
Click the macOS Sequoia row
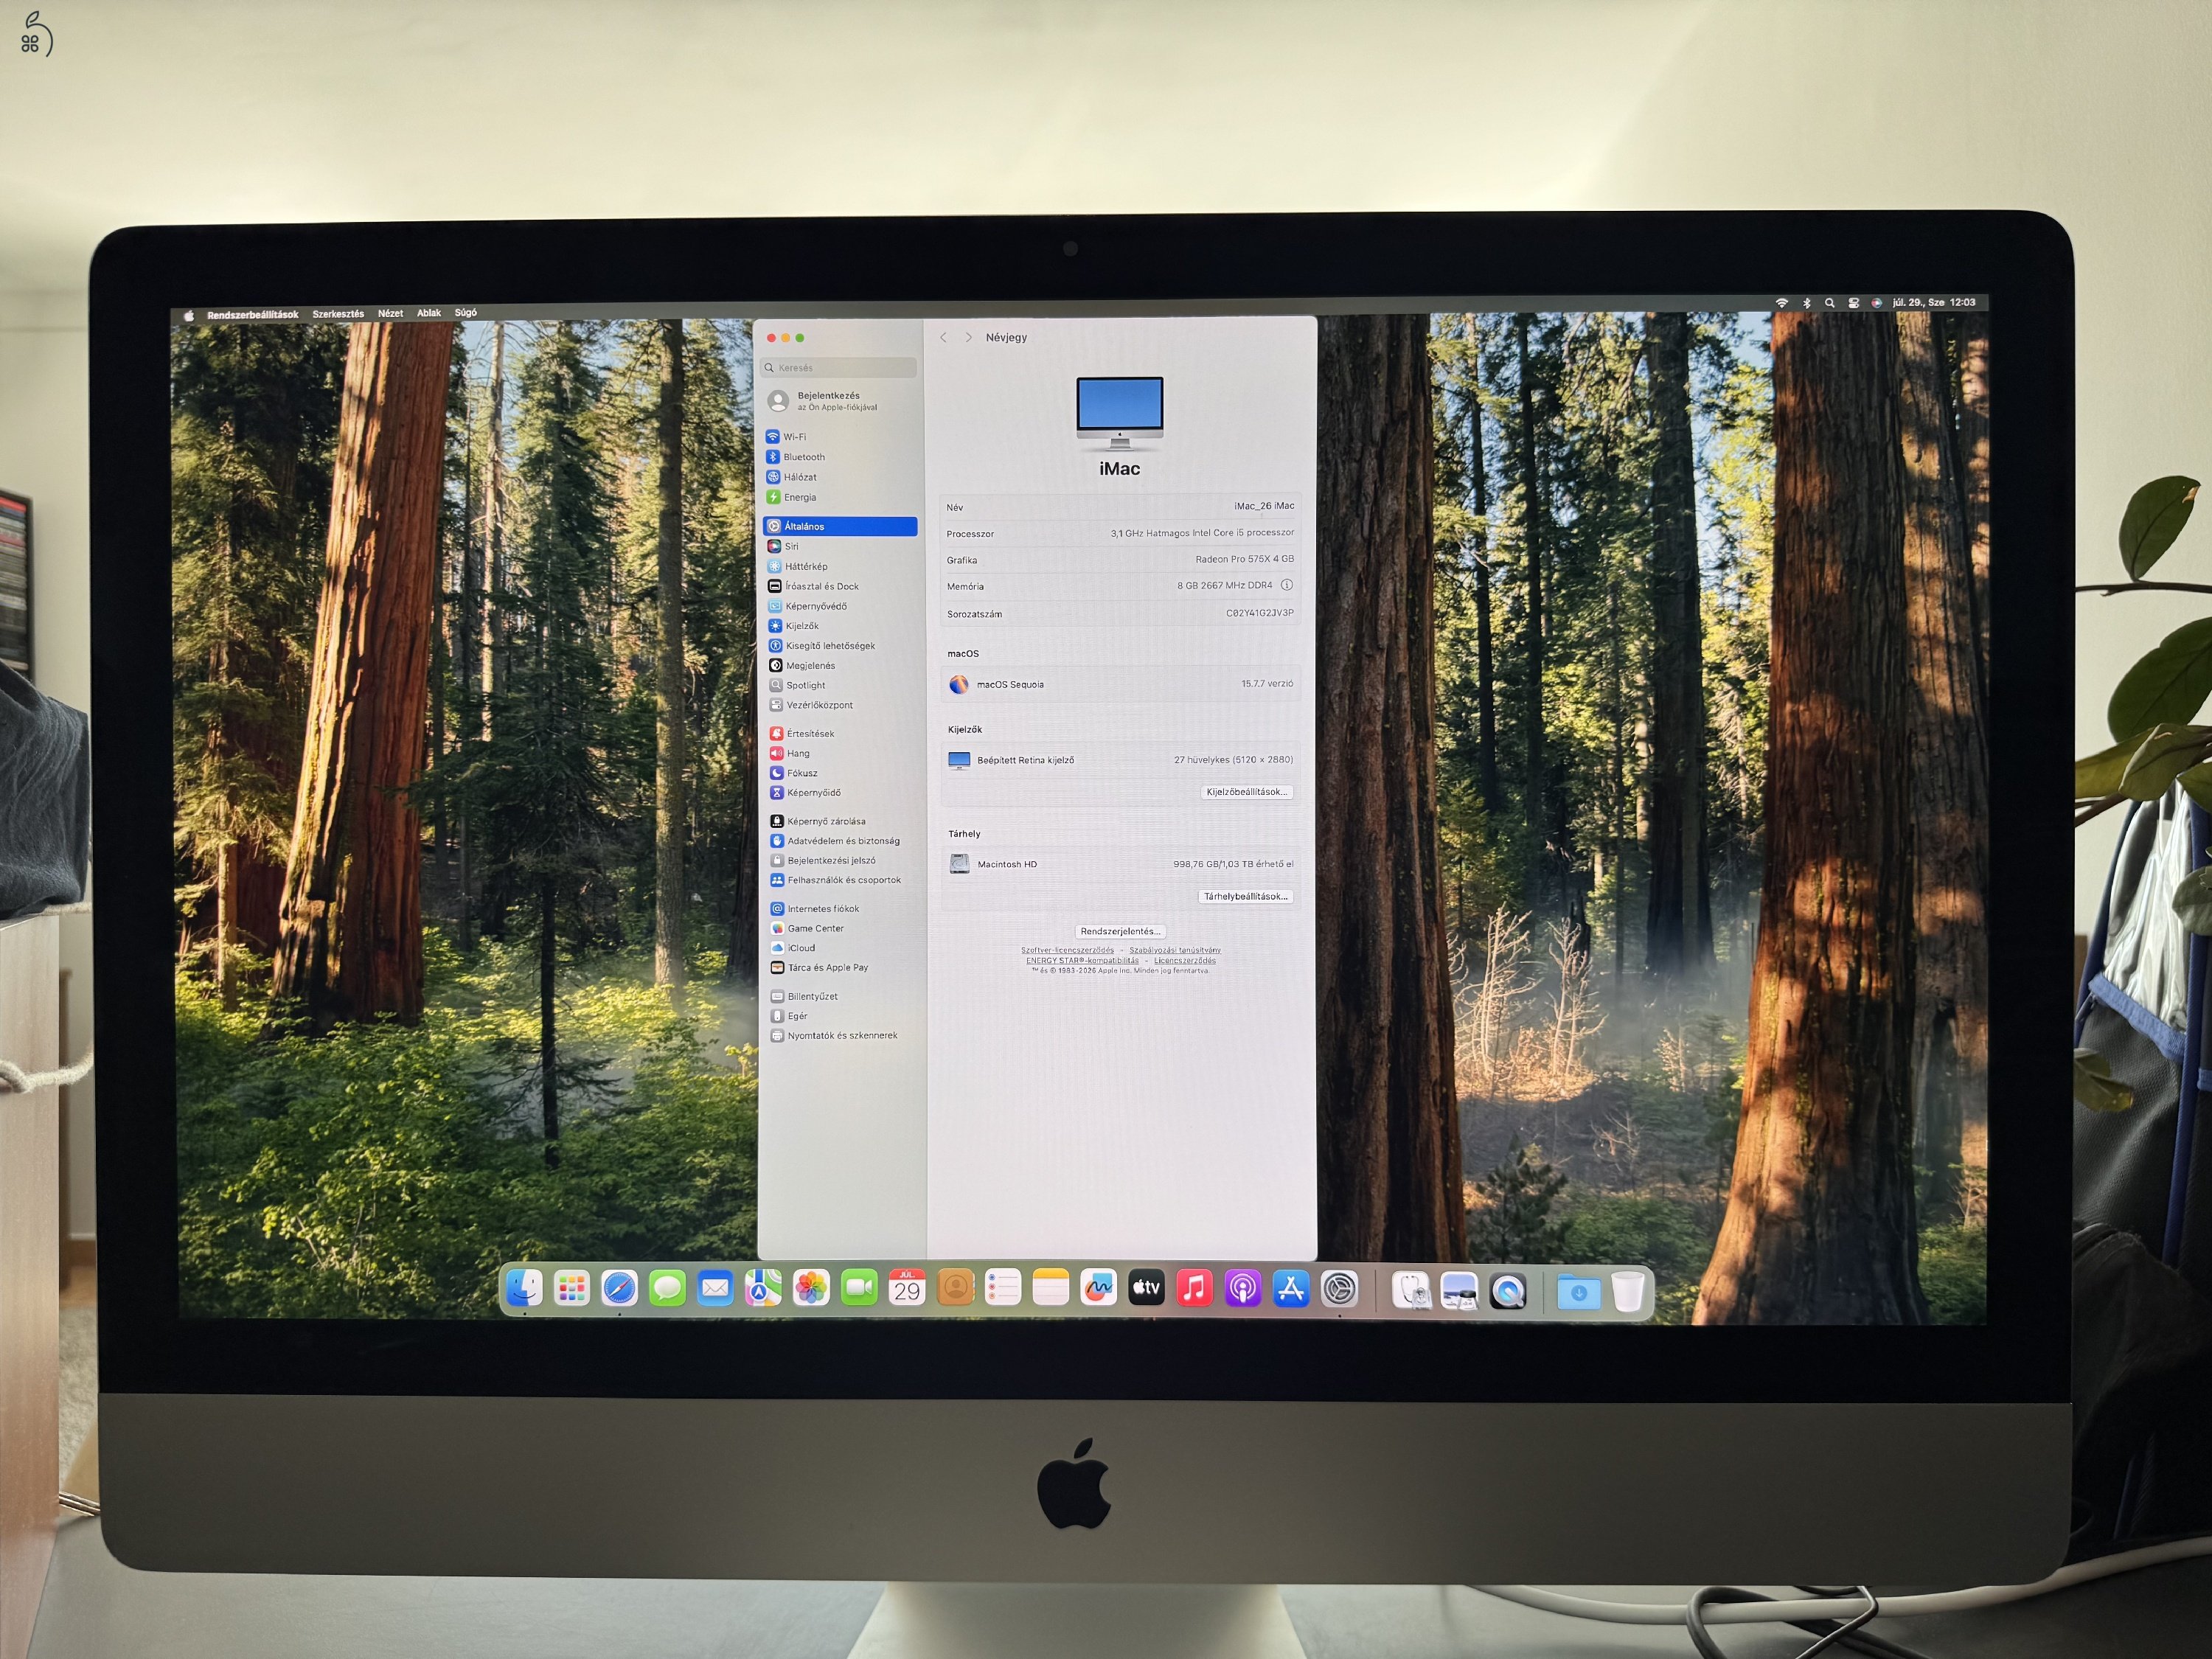1120,684
